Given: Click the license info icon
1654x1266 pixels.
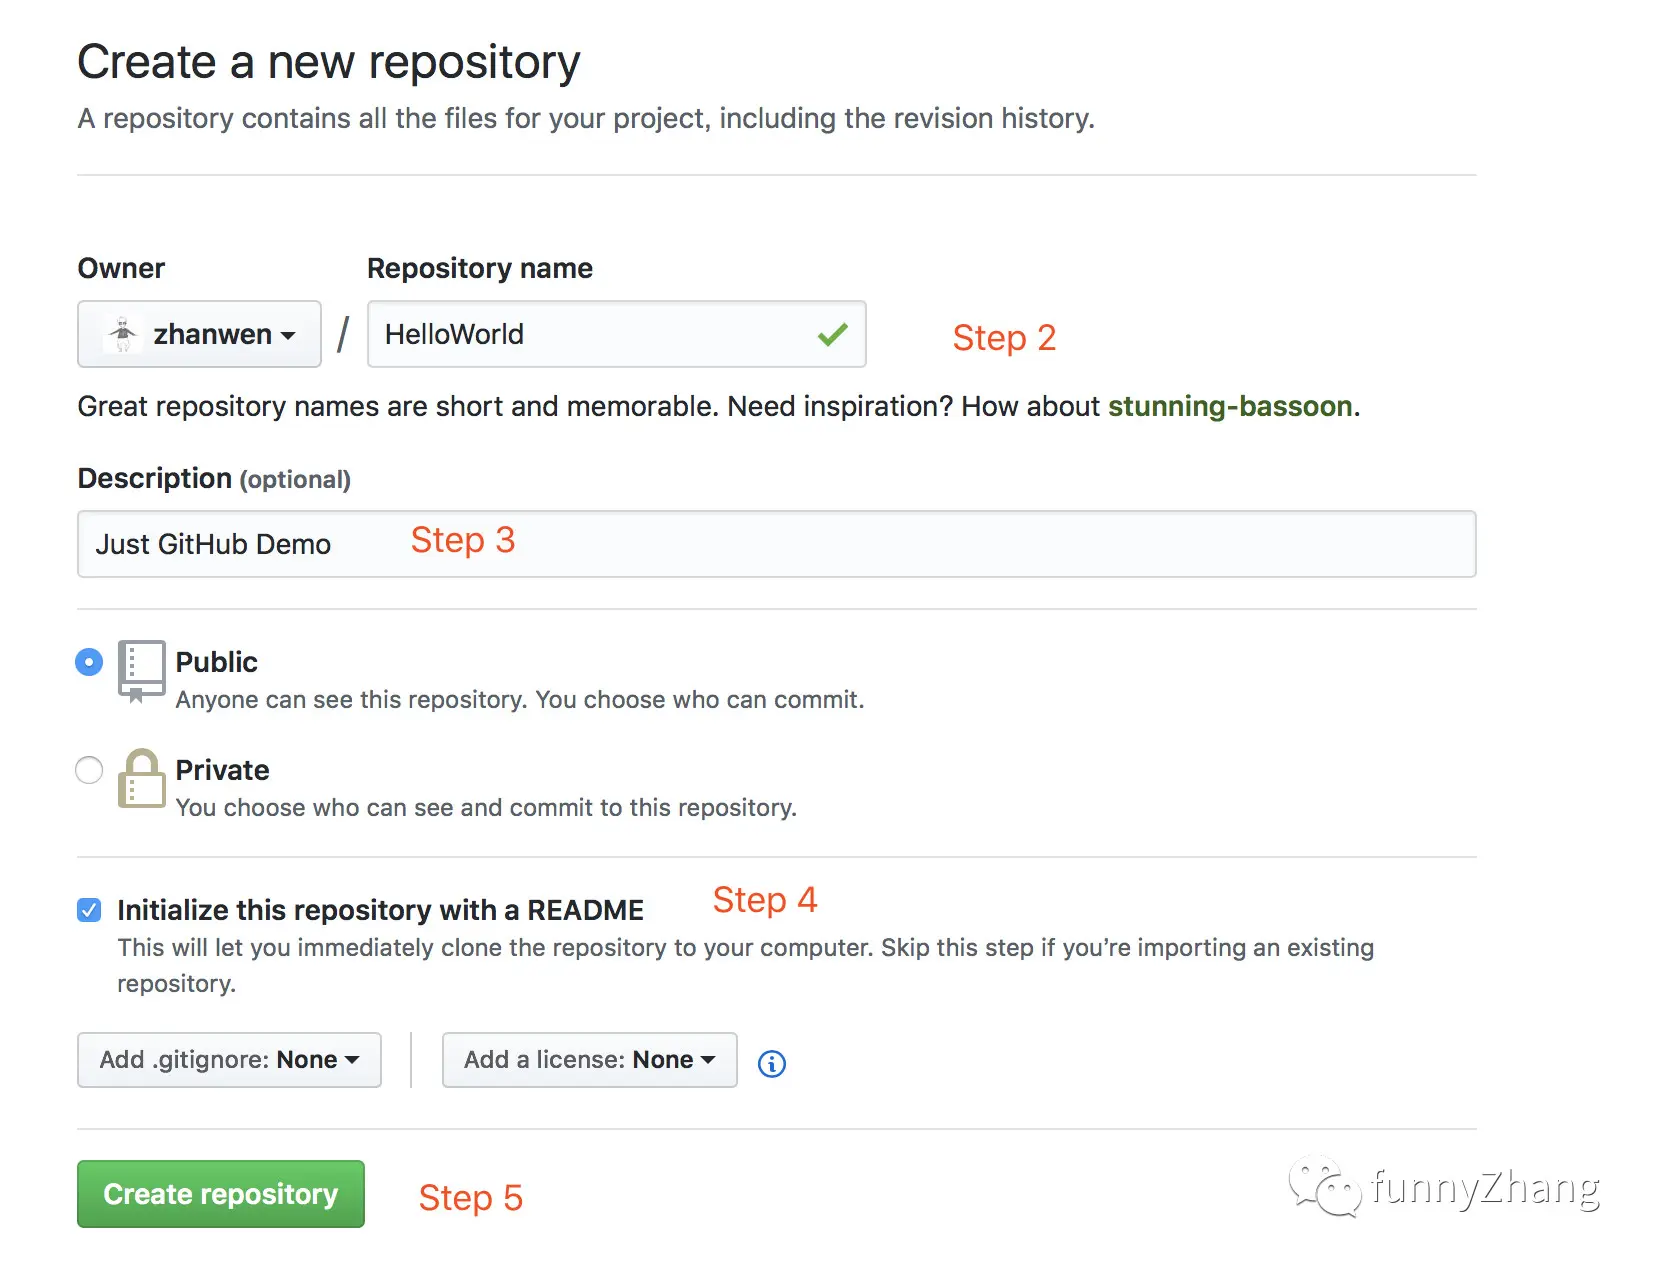Looking at the screenshot, I should (771, 1063).
